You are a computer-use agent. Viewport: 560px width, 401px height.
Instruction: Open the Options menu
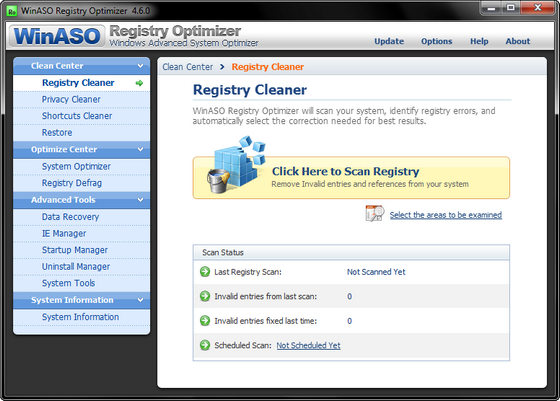pos(436,41)
